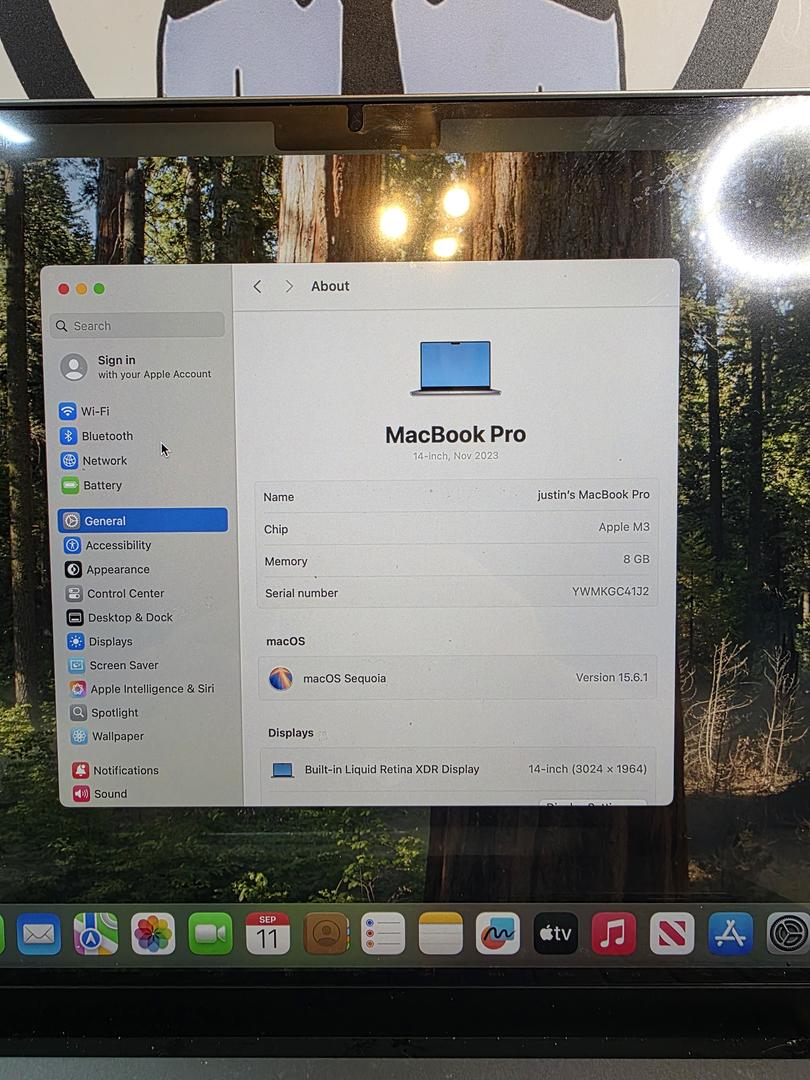Open Reminders from the Dock
Viewport: 810px width, 1080px height.
[383, 934]
